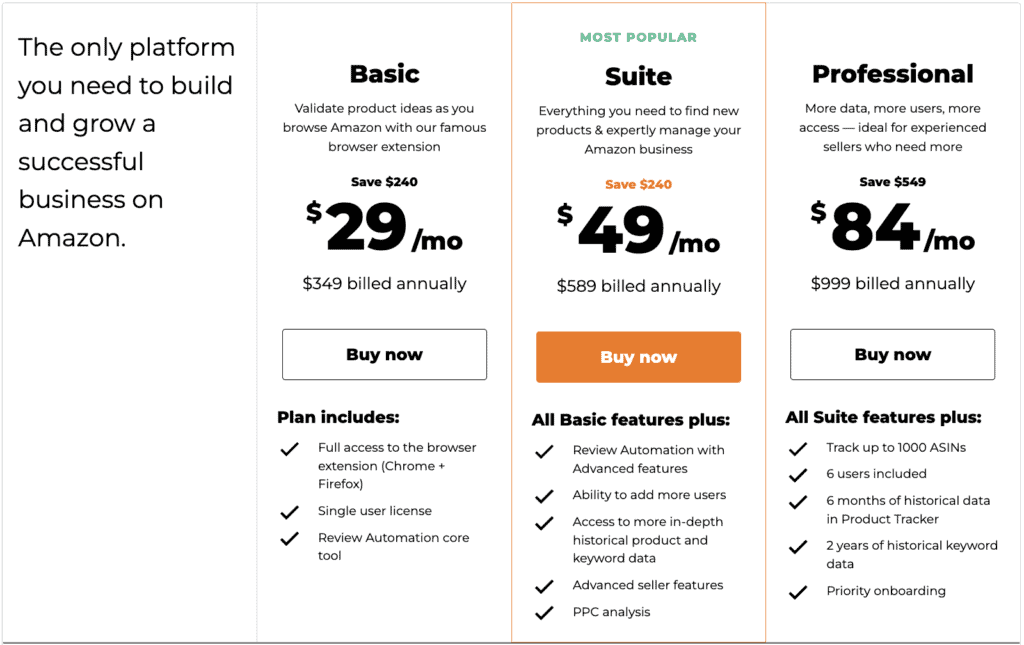The height and width of the screenshot is (645, 1024).
Task: Select the Suite plan heading
Action: click(x=638, y=76)
